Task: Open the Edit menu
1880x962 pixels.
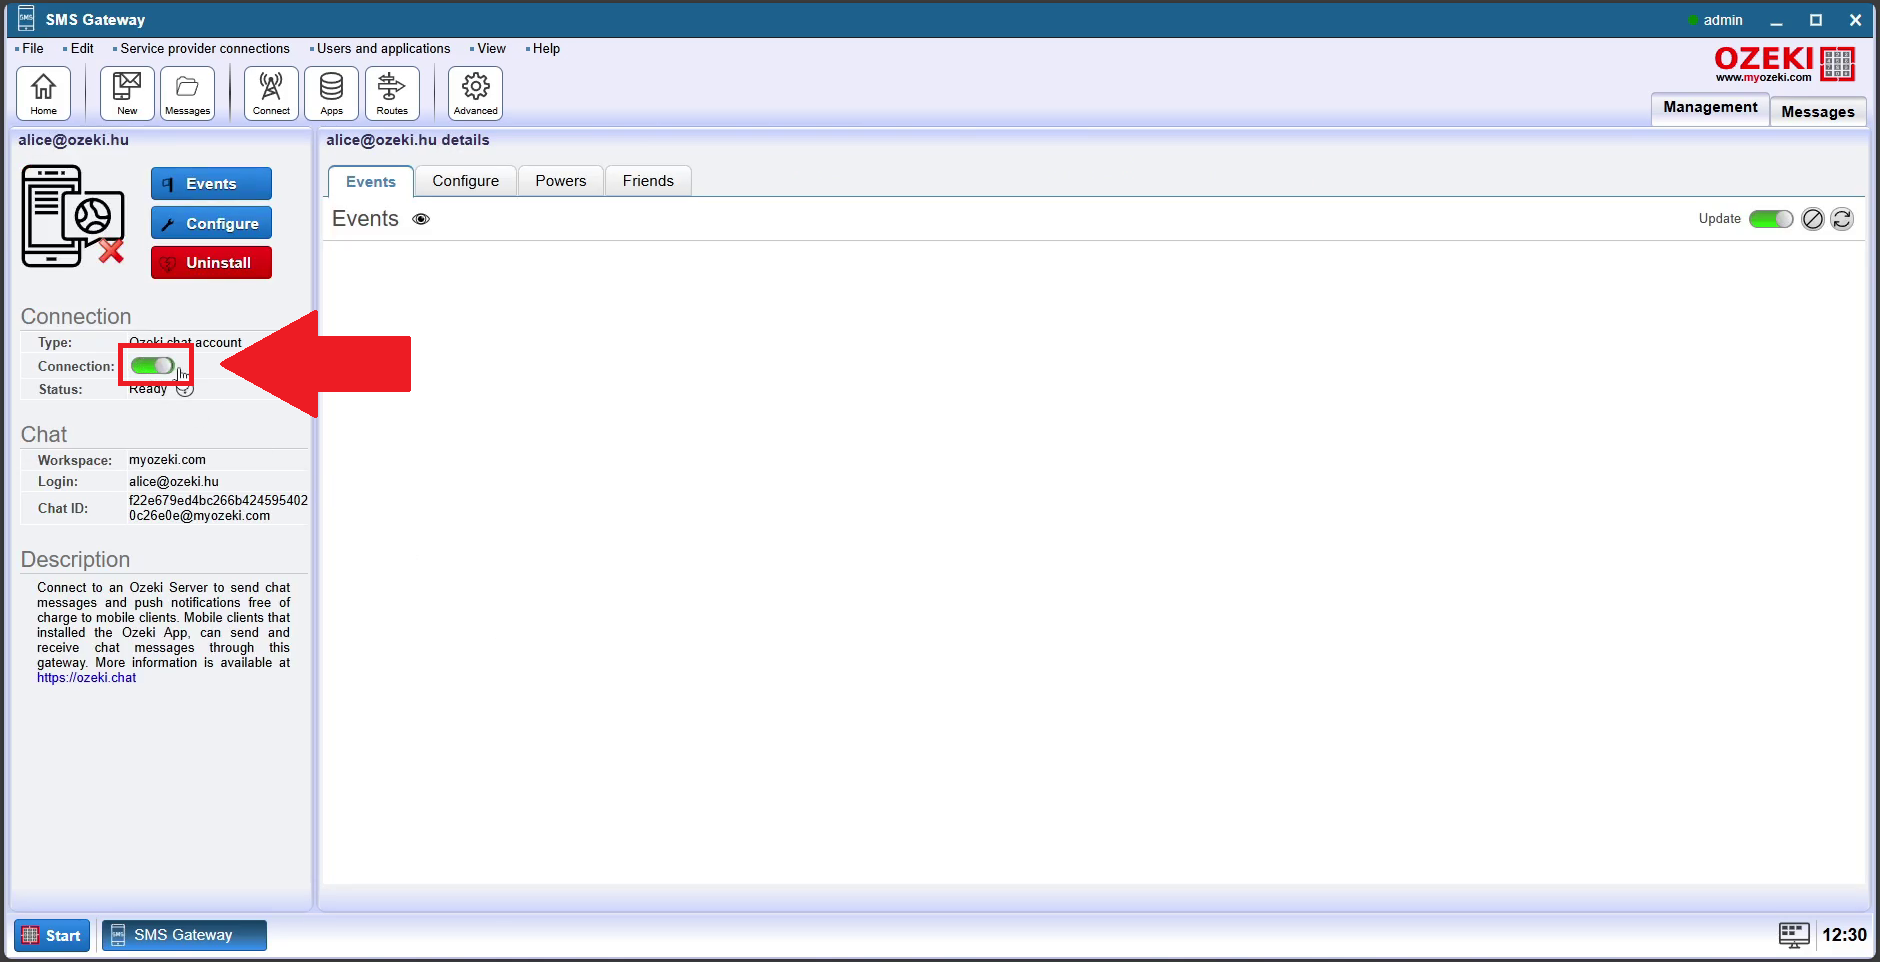Action: (x=81, y=48)
